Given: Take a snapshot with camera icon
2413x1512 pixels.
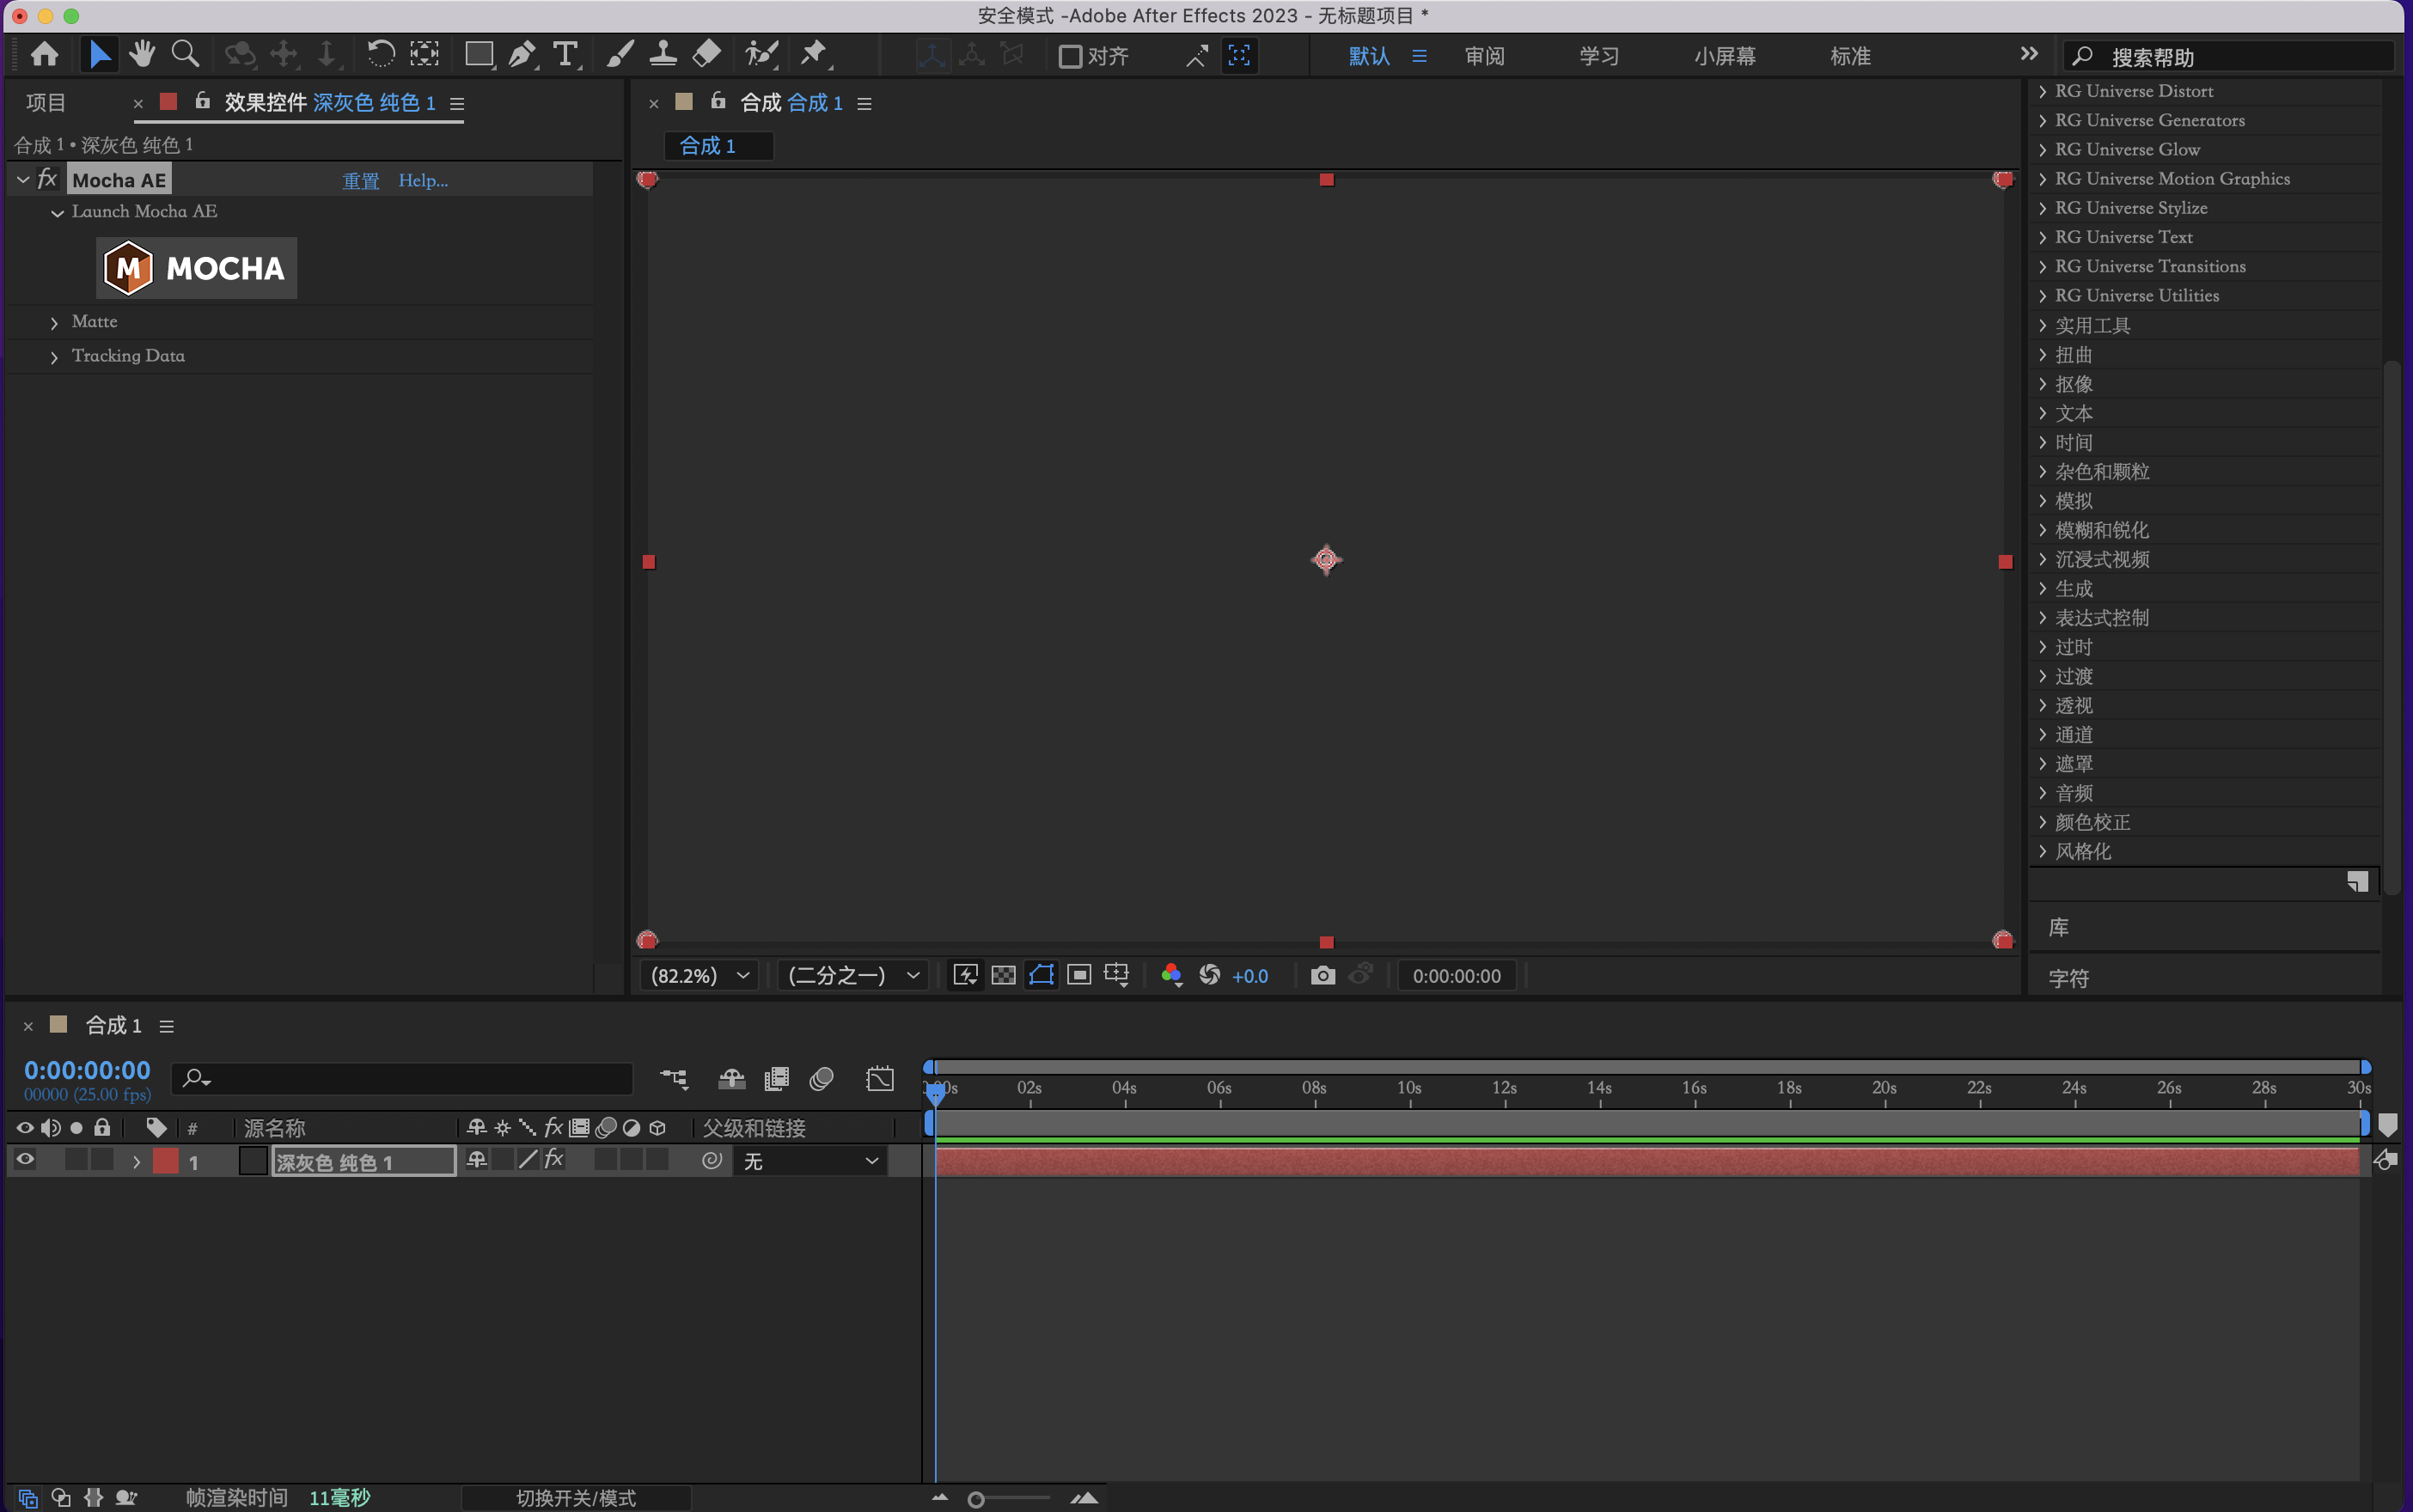Looking at the screenshot, I should coord(1322,975).
